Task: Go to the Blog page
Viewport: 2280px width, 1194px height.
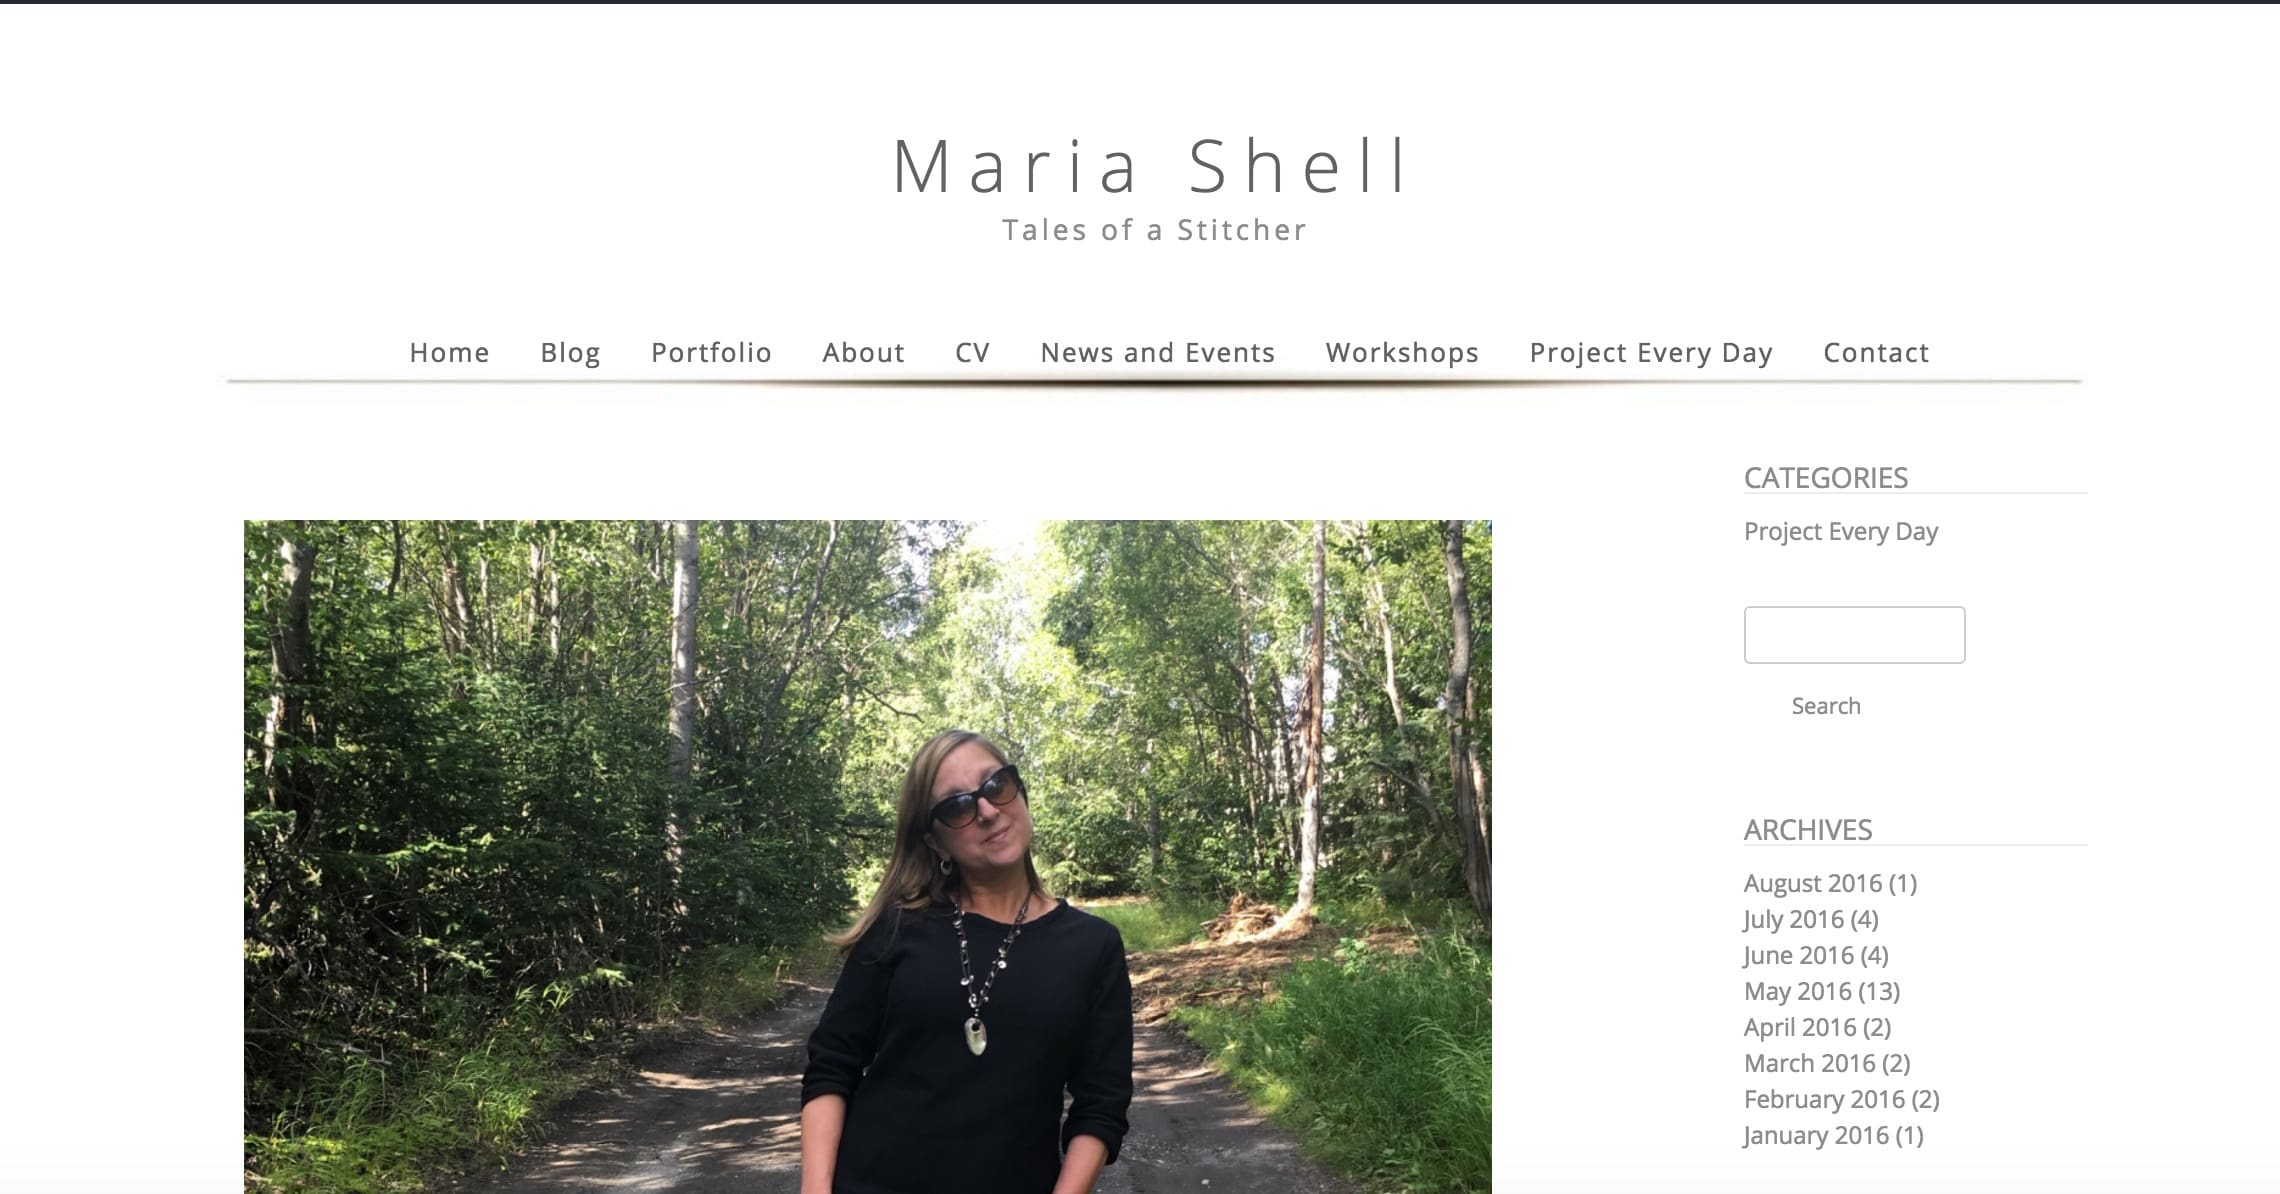Action: 570,352
